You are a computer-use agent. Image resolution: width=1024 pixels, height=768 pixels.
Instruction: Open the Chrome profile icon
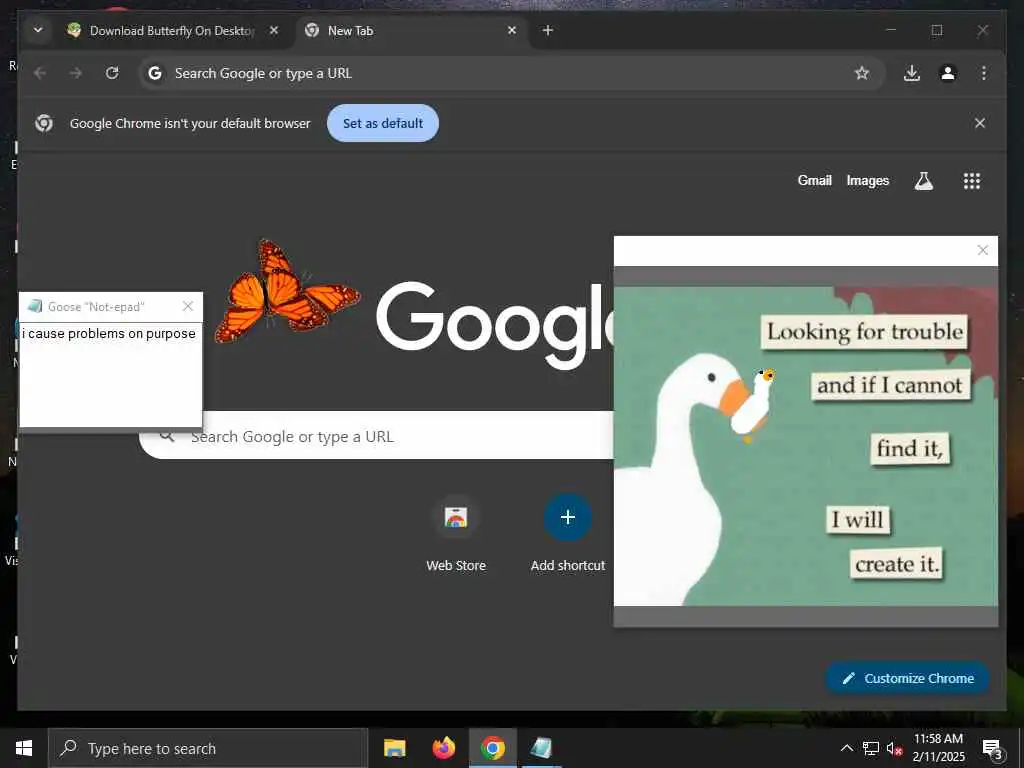[948, 73]
